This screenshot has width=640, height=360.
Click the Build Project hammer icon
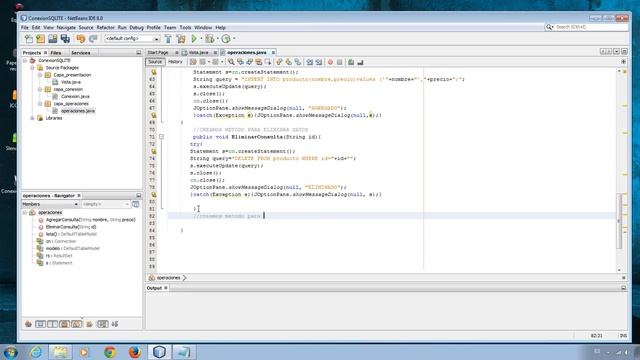click(x=168, y=39)
